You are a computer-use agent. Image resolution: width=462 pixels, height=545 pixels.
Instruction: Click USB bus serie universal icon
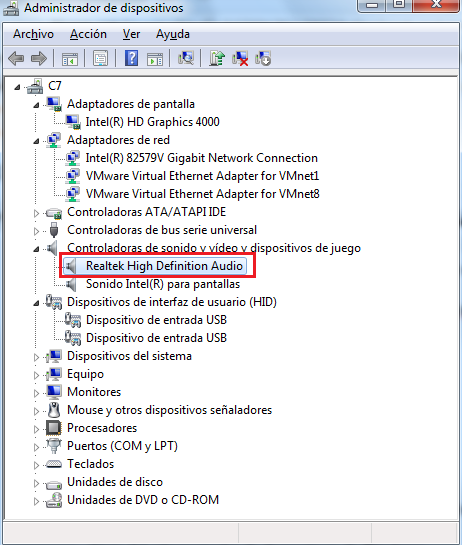pyautogui.click(x=54, y=230)
